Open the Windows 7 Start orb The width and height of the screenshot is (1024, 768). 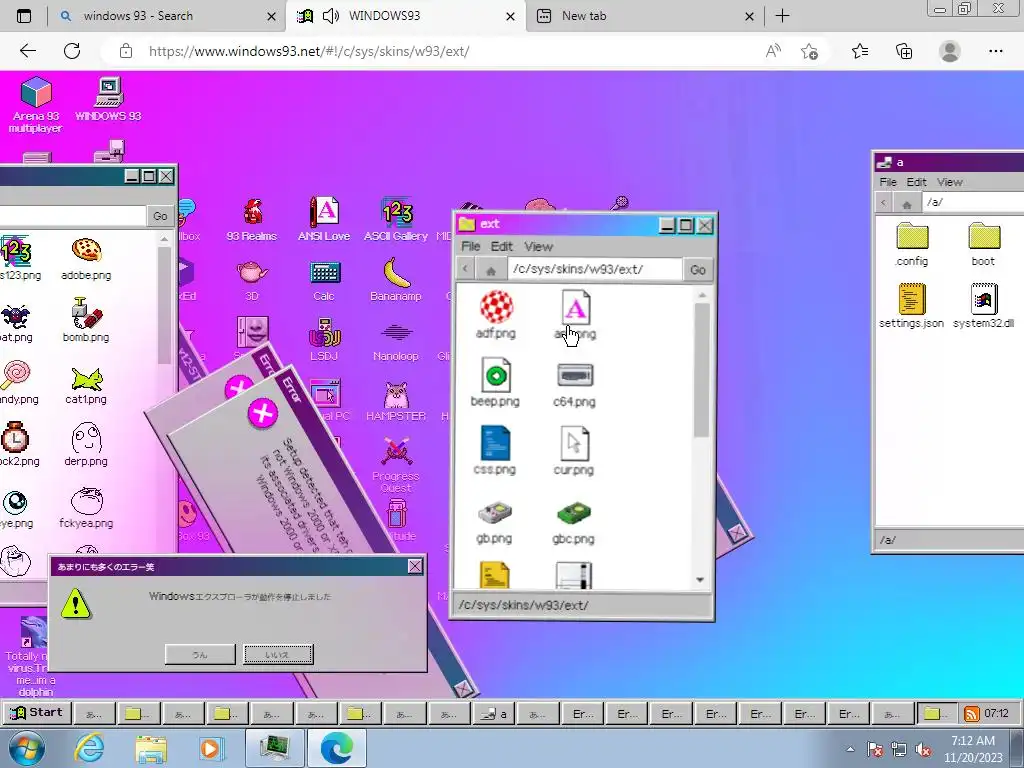[26, 748]
